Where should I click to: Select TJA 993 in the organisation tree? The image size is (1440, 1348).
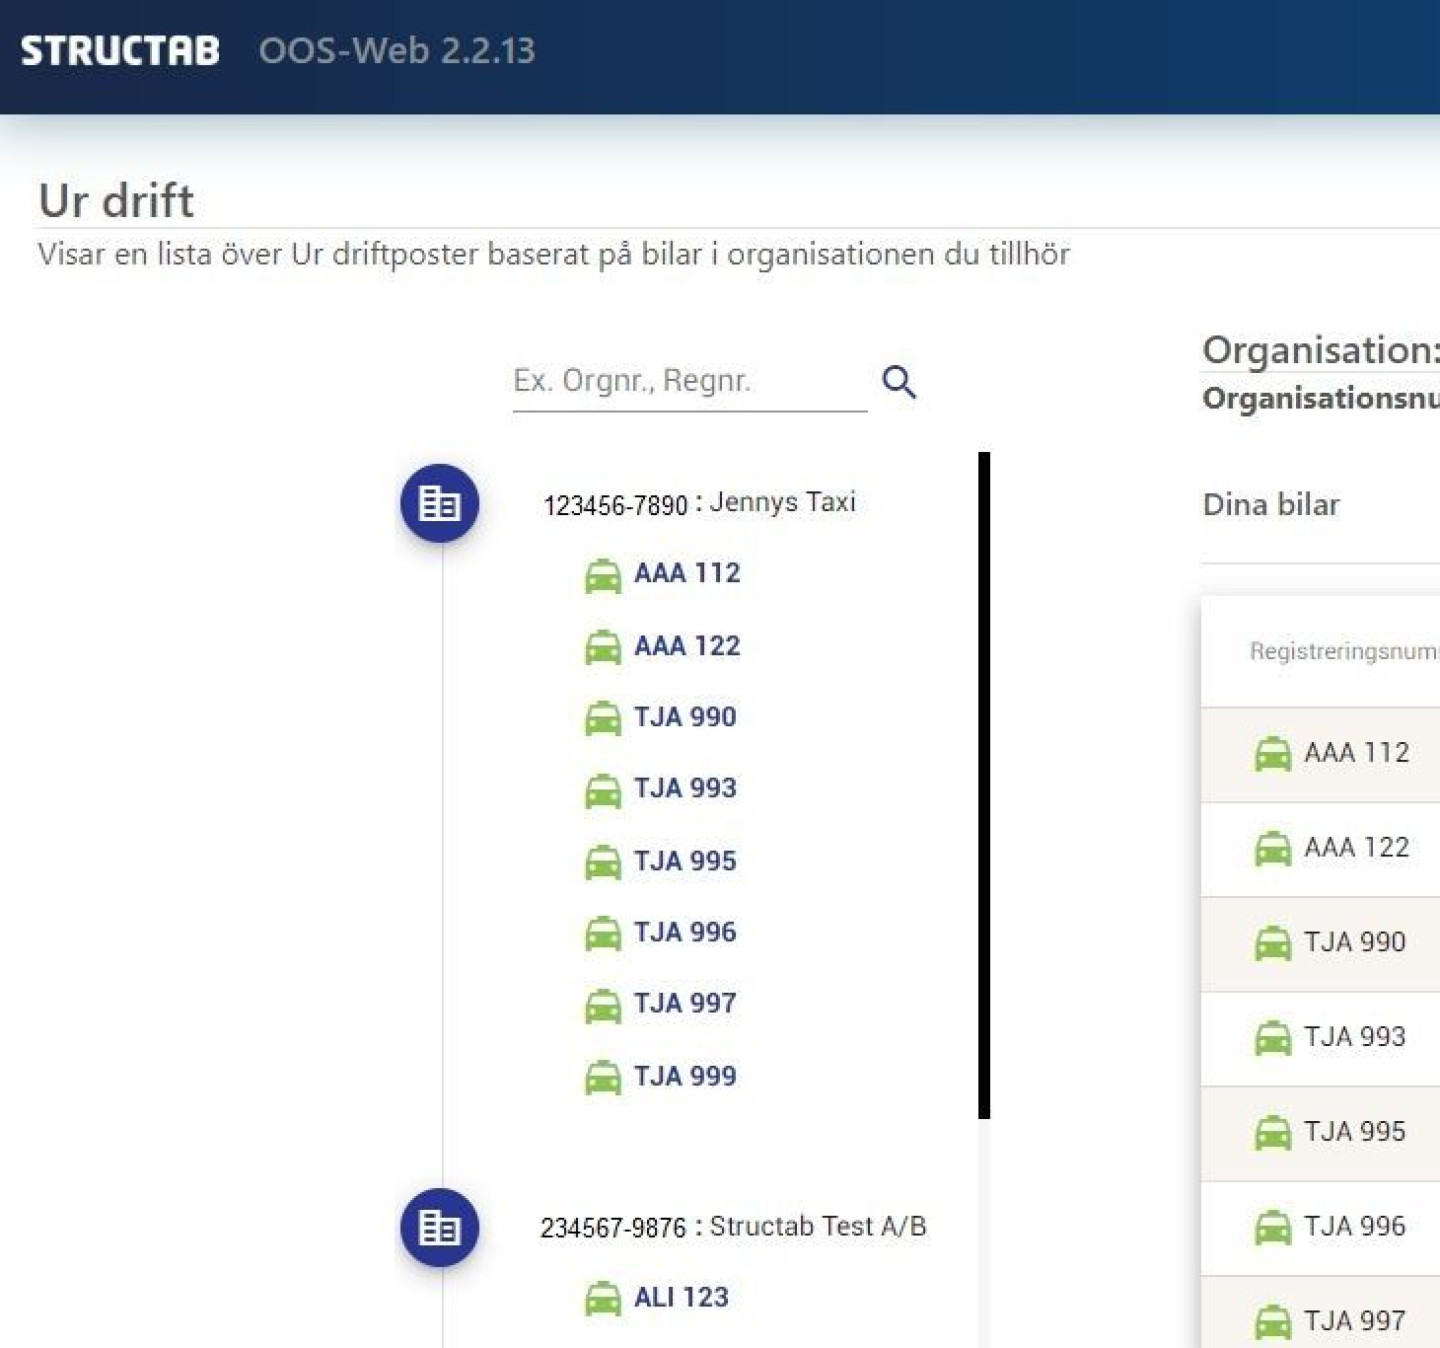[685, 788]
